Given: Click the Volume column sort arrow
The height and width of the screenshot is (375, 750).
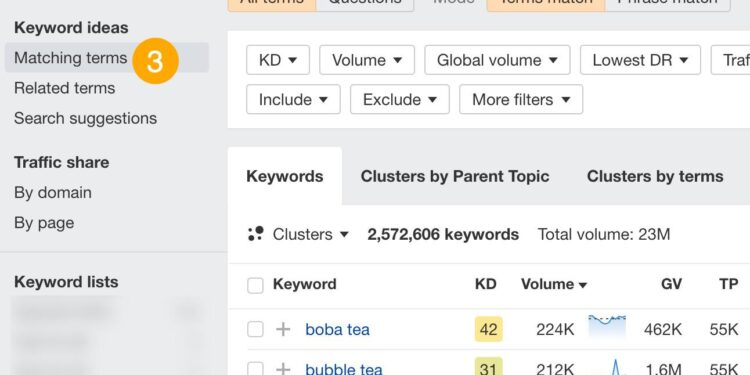Looking at the screenshot, I should pyautogui.click(x=583, y=285).
